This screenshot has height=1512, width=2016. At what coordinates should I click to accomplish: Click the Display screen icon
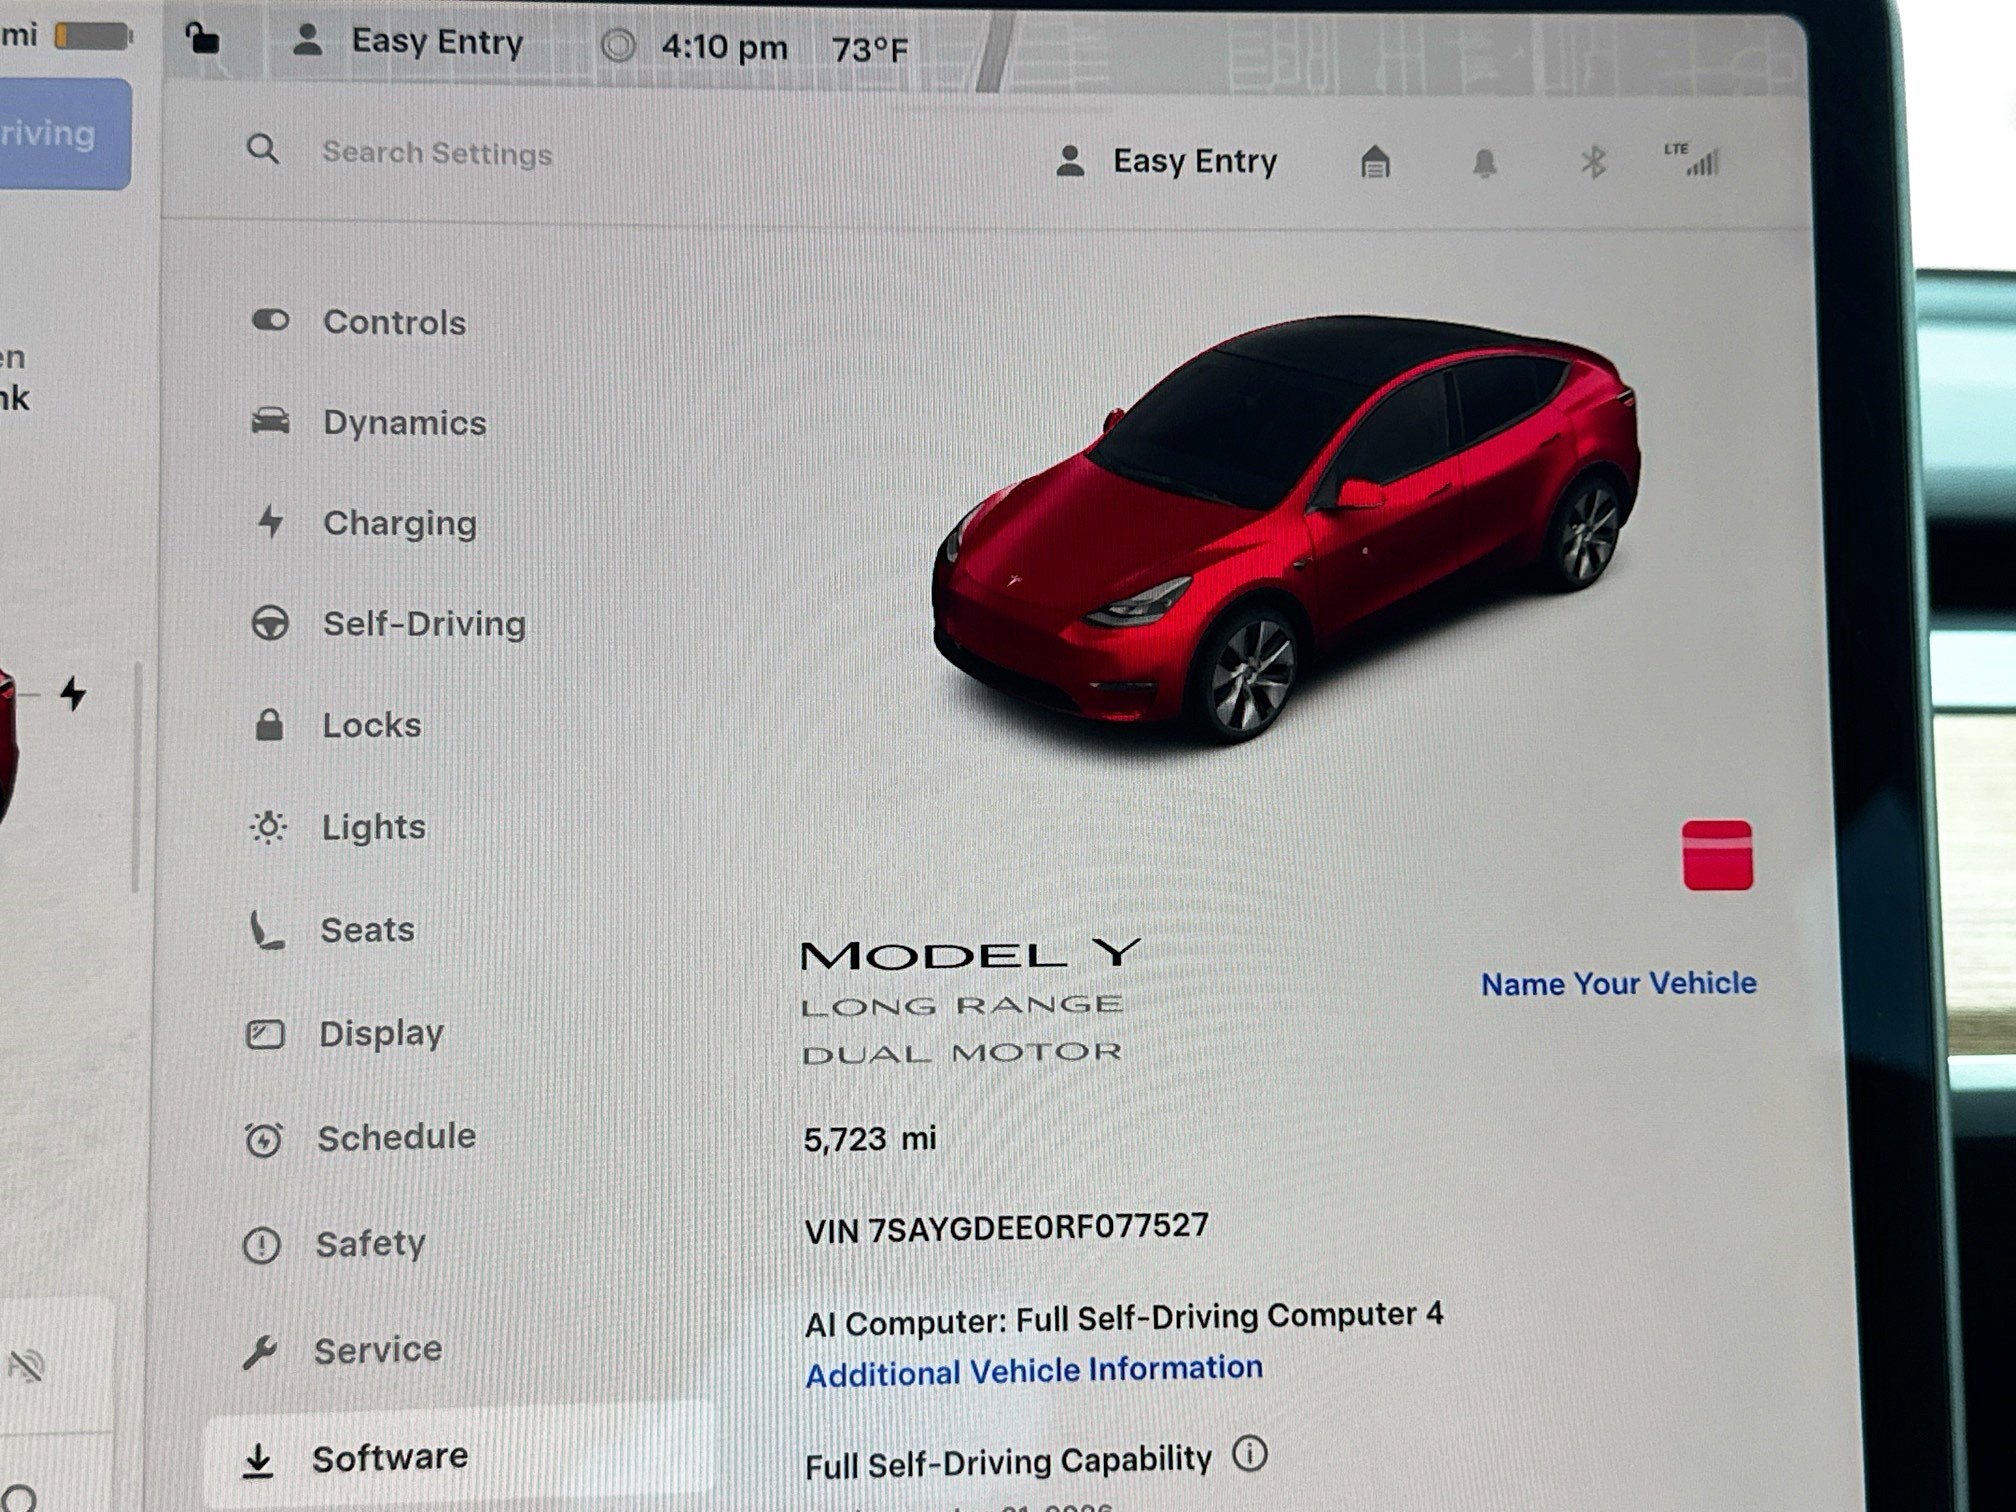265,1033
